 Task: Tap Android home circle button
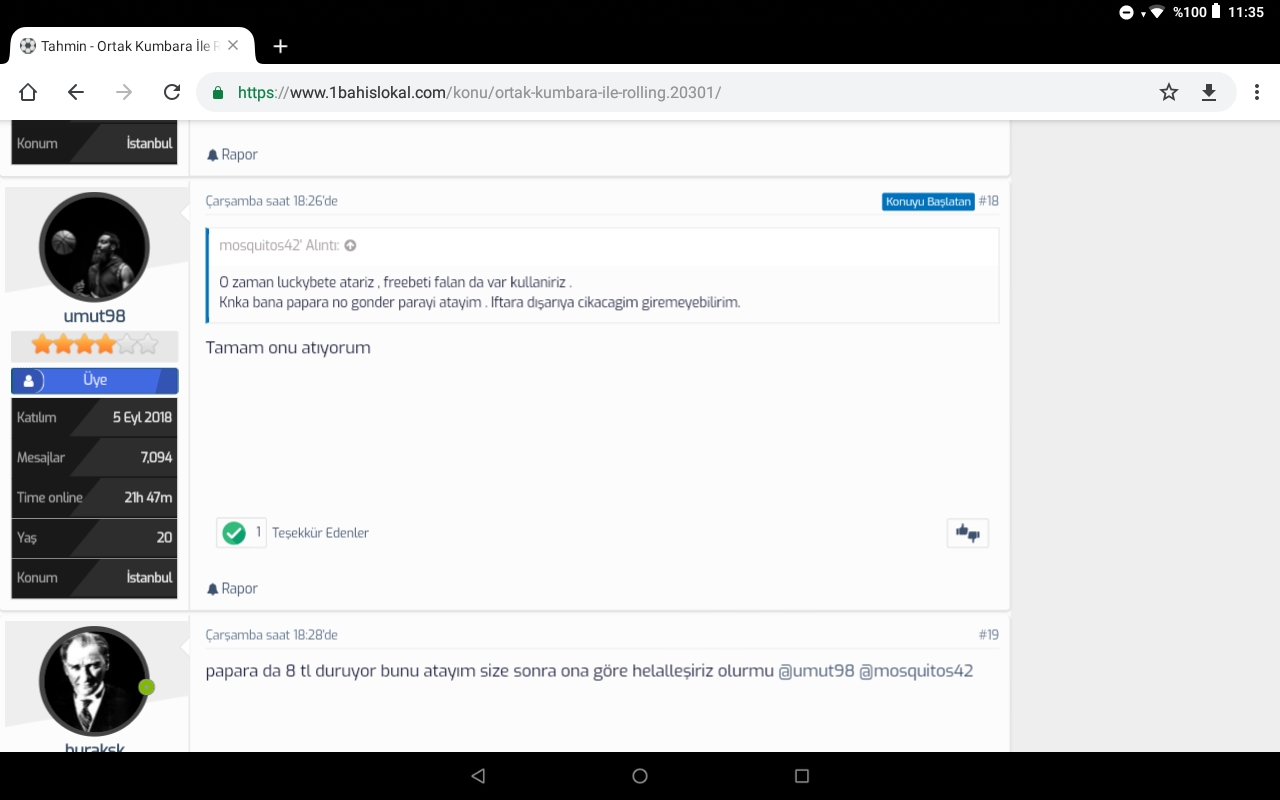coord(640,776)
